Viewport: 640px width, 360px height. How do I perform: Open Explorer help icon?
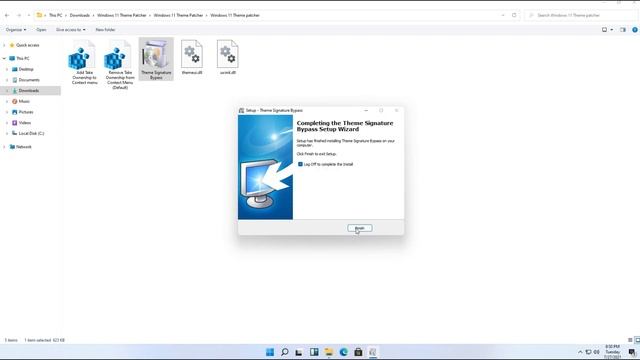point(635,30)
